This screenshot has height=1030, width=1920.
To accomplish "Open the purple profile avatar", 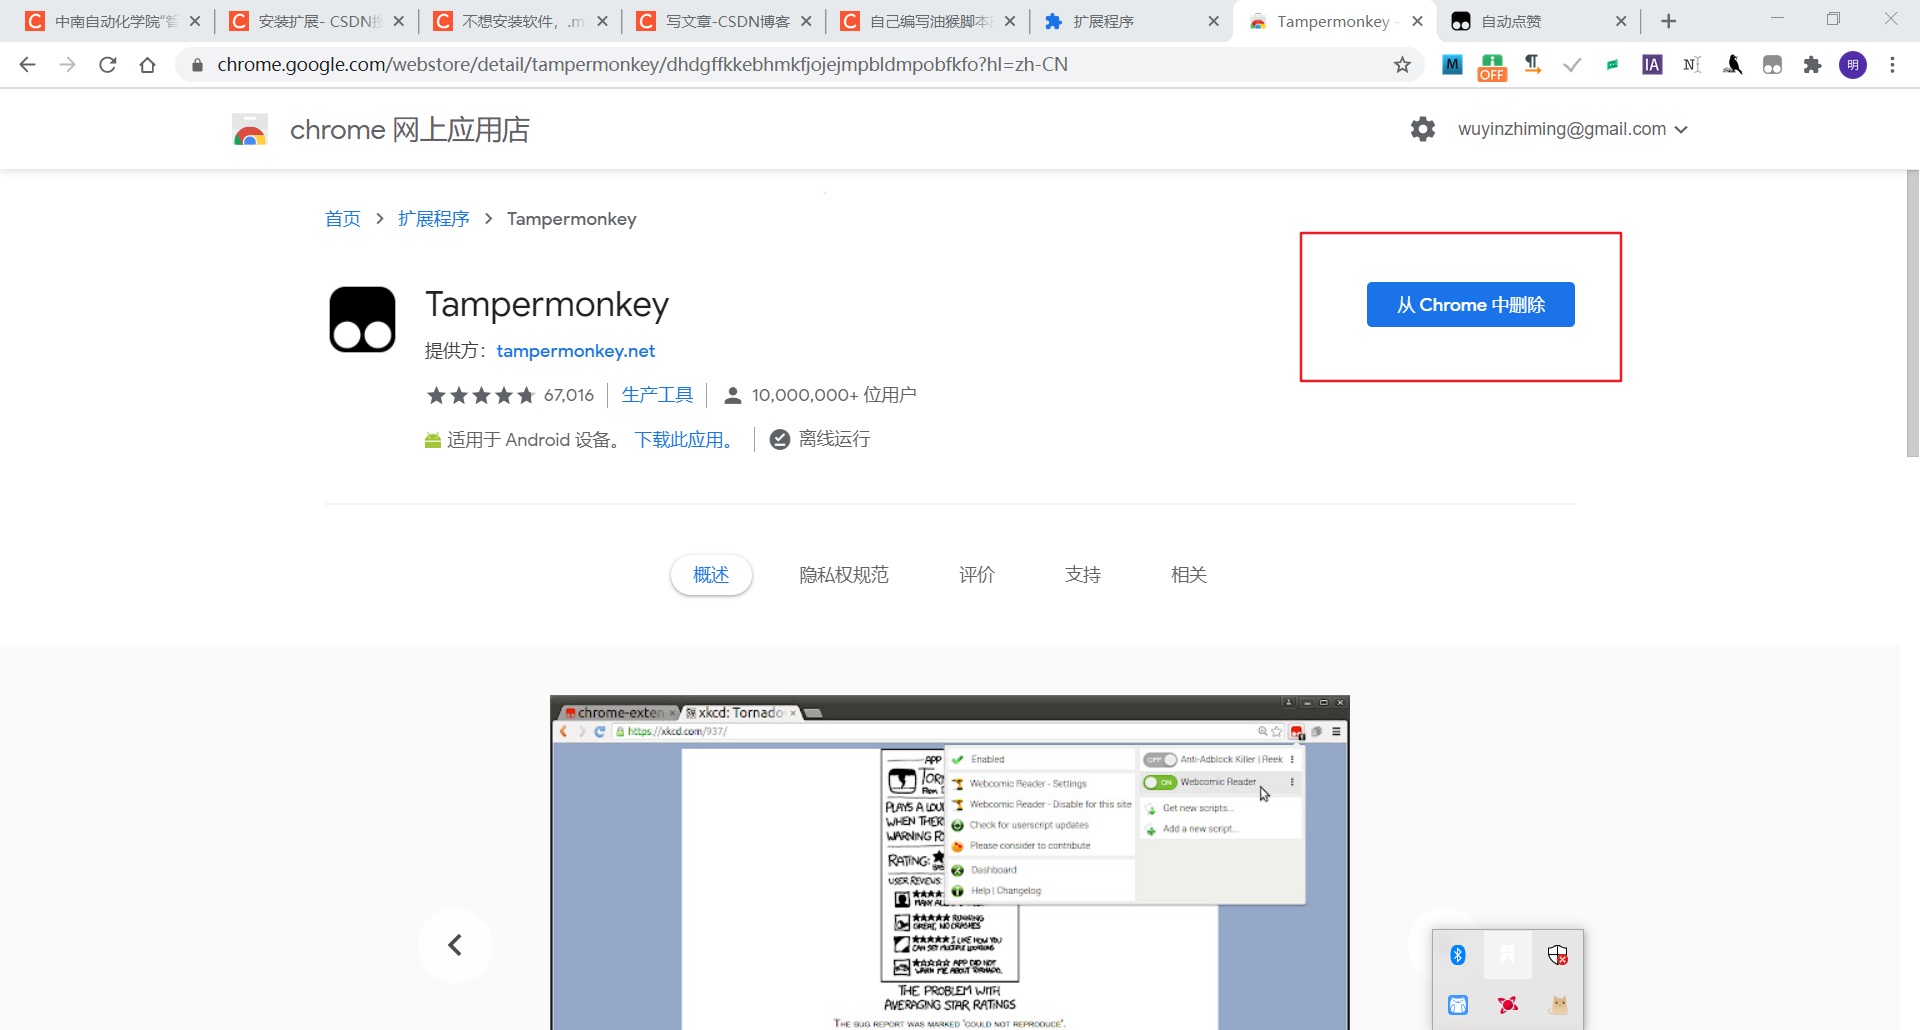I will [1853, 65].
